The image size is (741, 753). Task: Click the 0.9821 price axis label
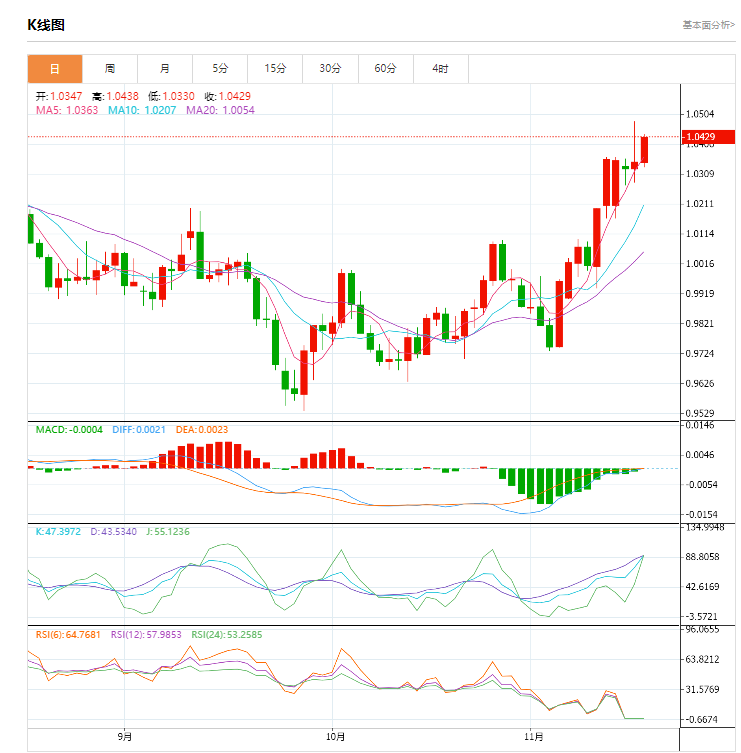(x=700, y=324)
